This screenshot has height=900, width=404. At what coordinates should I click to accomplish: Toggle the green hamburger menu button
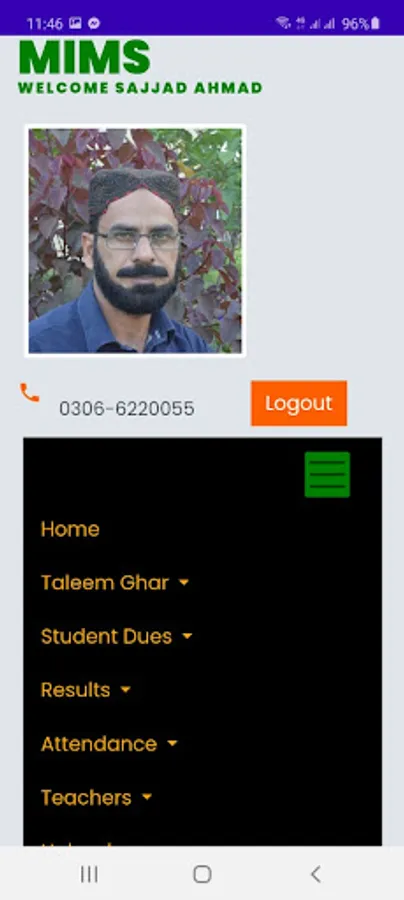pos(327,475)
